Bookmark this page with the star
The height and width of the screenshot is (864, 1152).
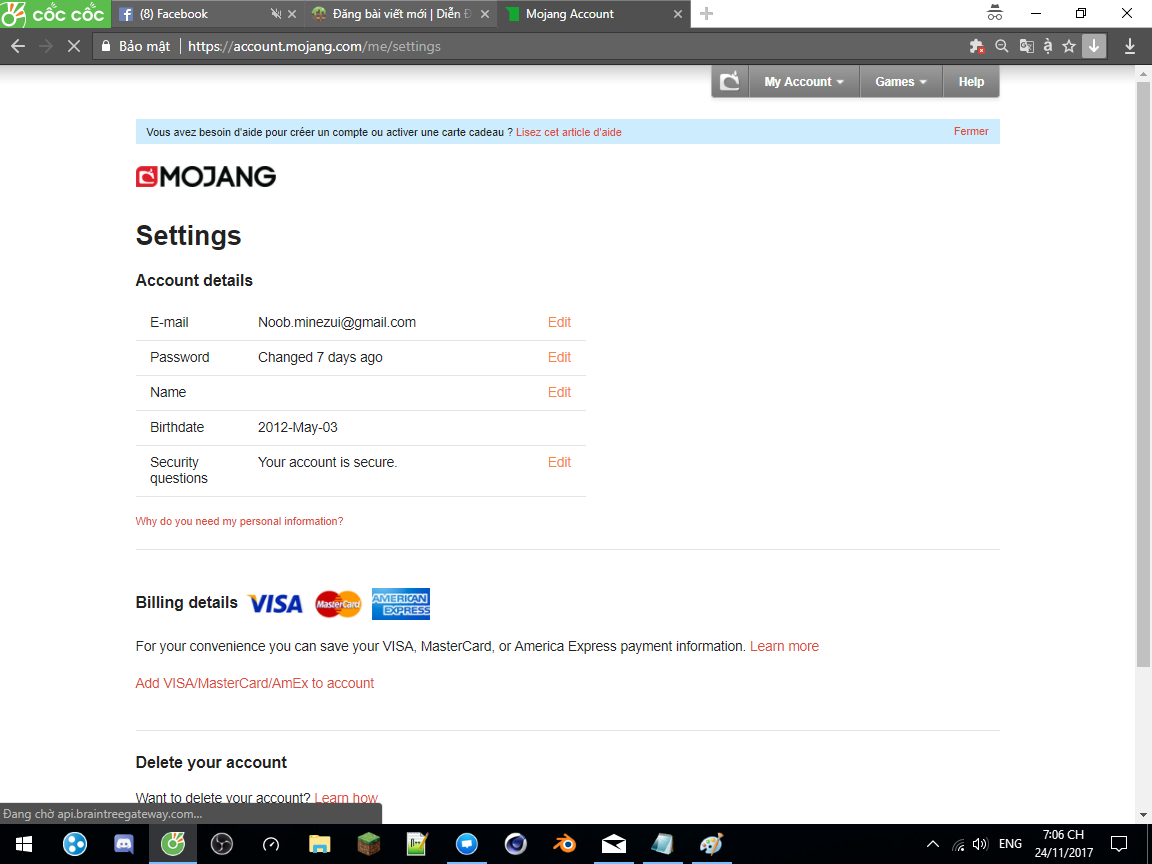[x=1069, y=46]
